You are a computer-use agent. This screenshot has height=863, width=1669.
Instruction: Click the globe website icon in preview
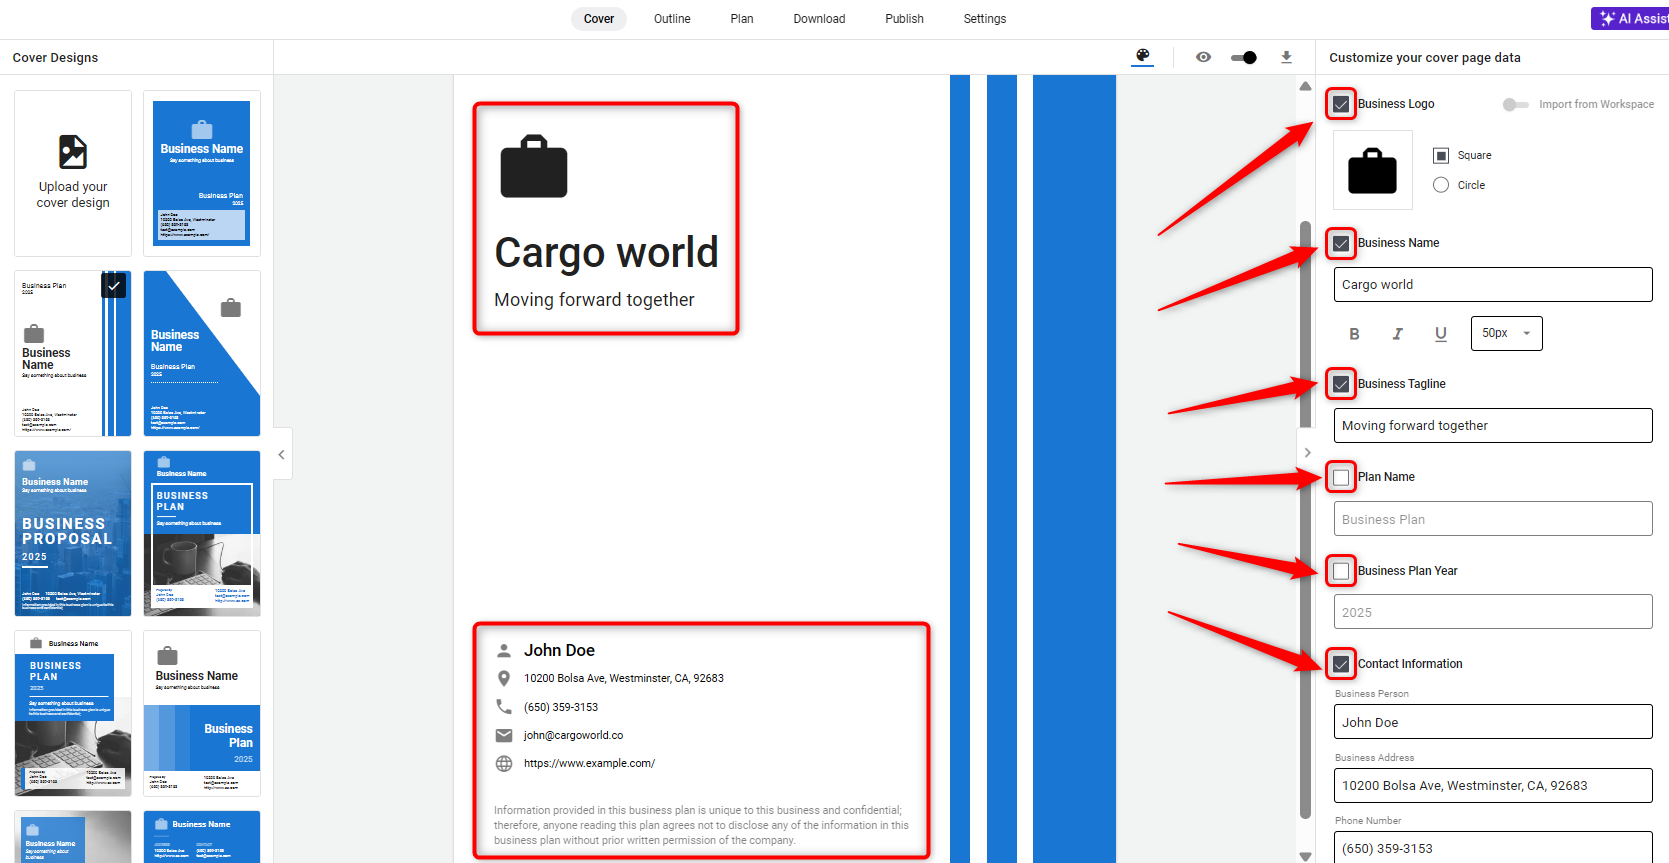point(504,763)
